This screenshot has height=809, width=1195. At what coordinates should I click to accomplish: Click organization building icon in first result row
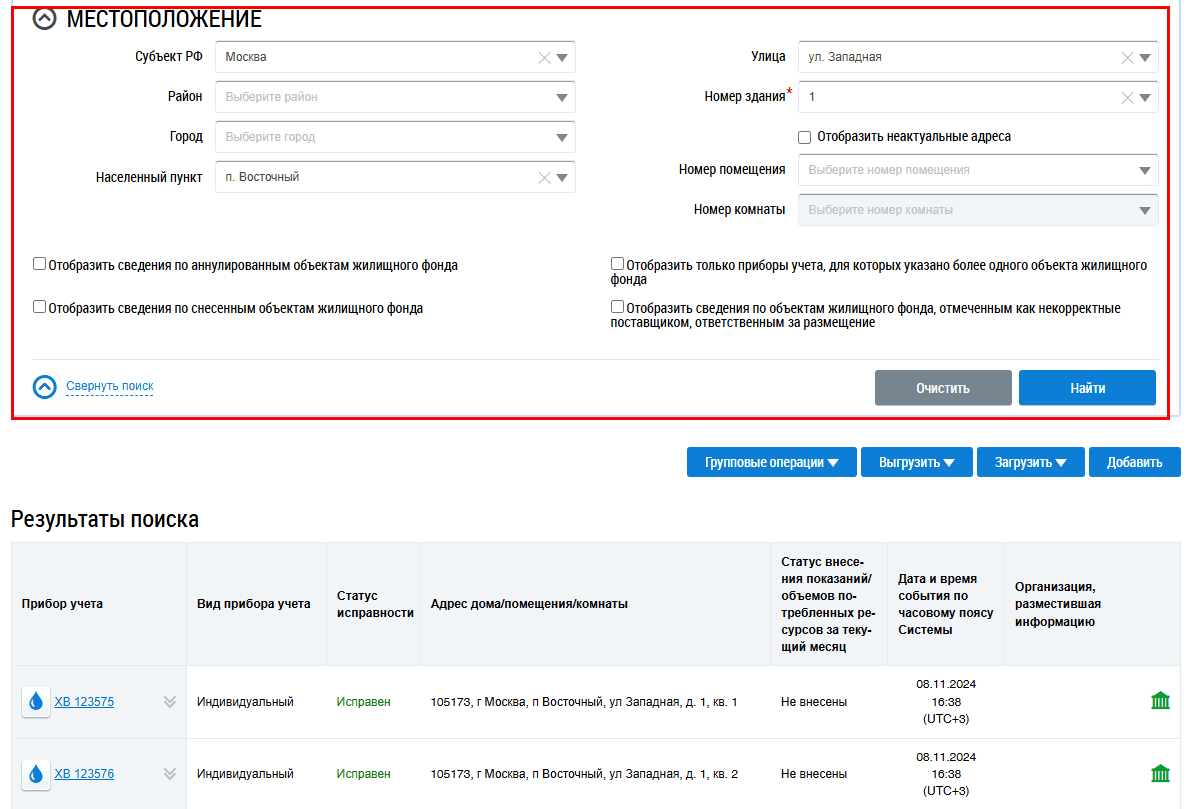[1160, 701]
